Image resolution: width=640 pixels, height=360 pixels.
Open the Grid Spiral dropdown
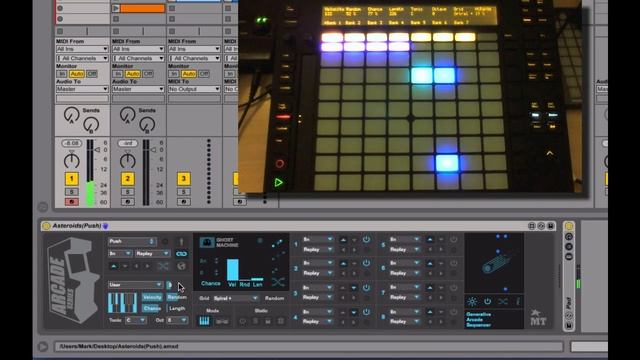[x=236, y=298]
